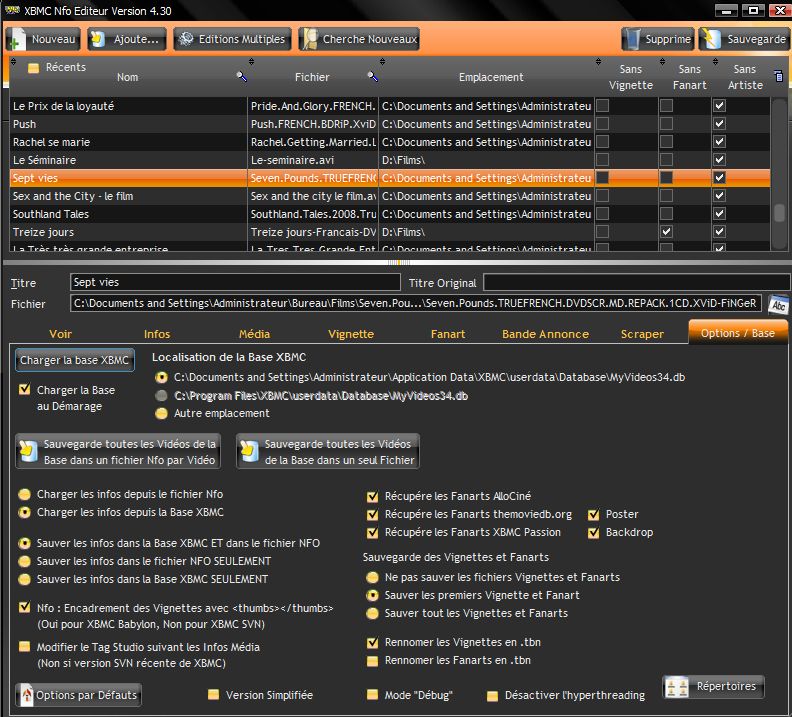Switch to the Vignette tab

[351, 334]
